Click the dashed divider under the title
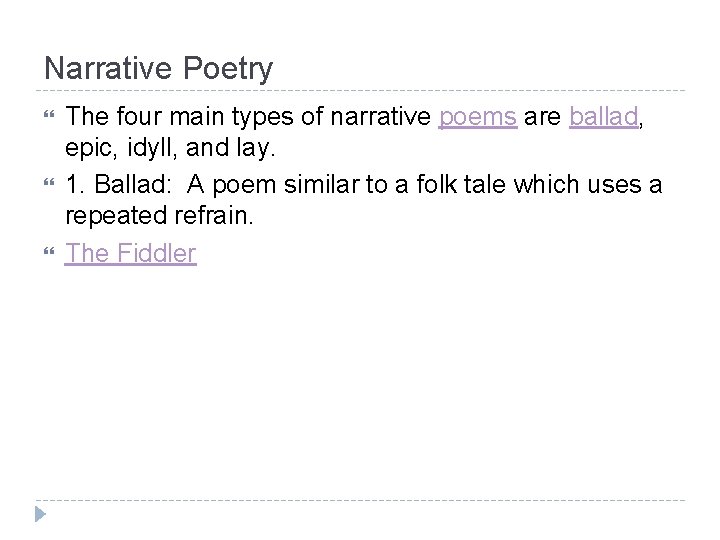The width and height of the screenshot is (720, 540). [x=360, y=91]
